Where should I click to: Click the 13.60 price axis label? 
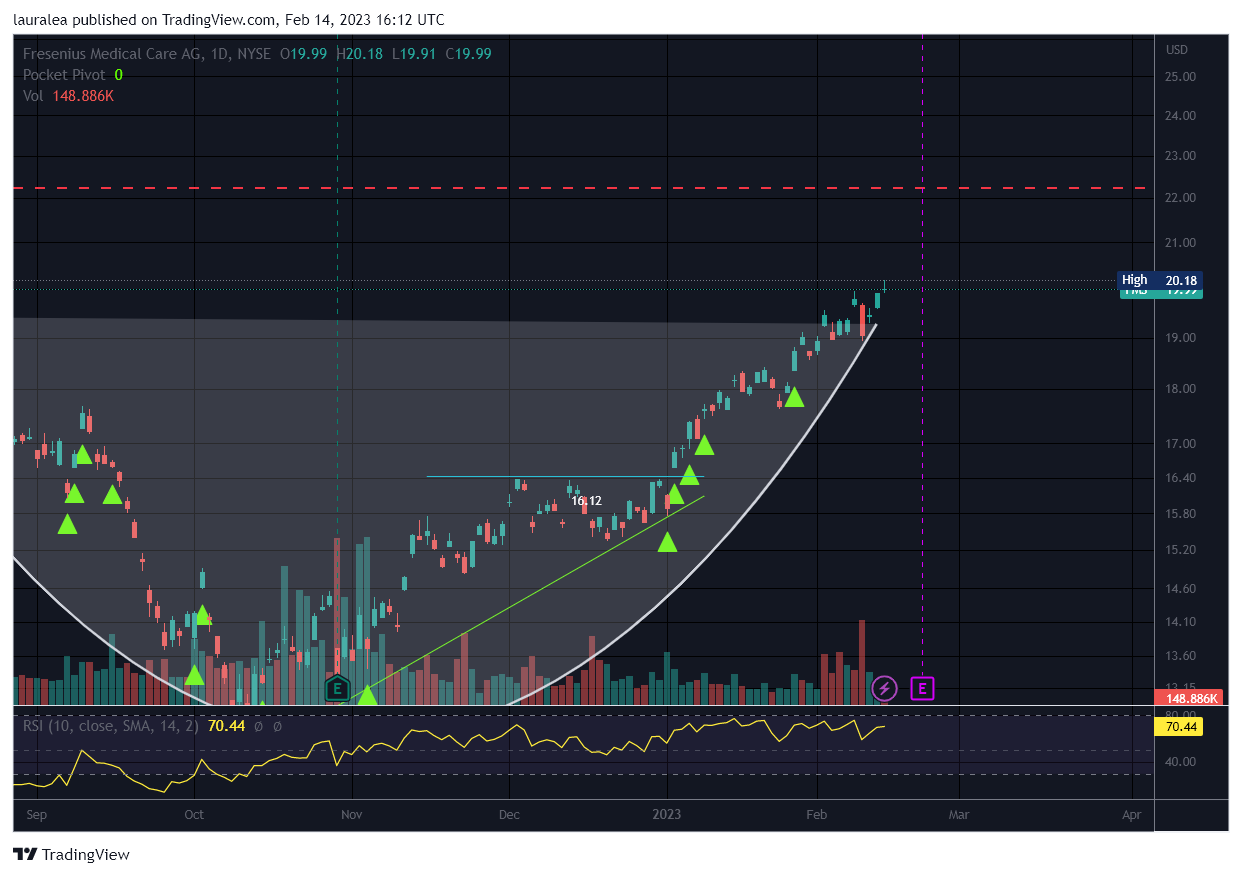click(x=1180, y=656)
